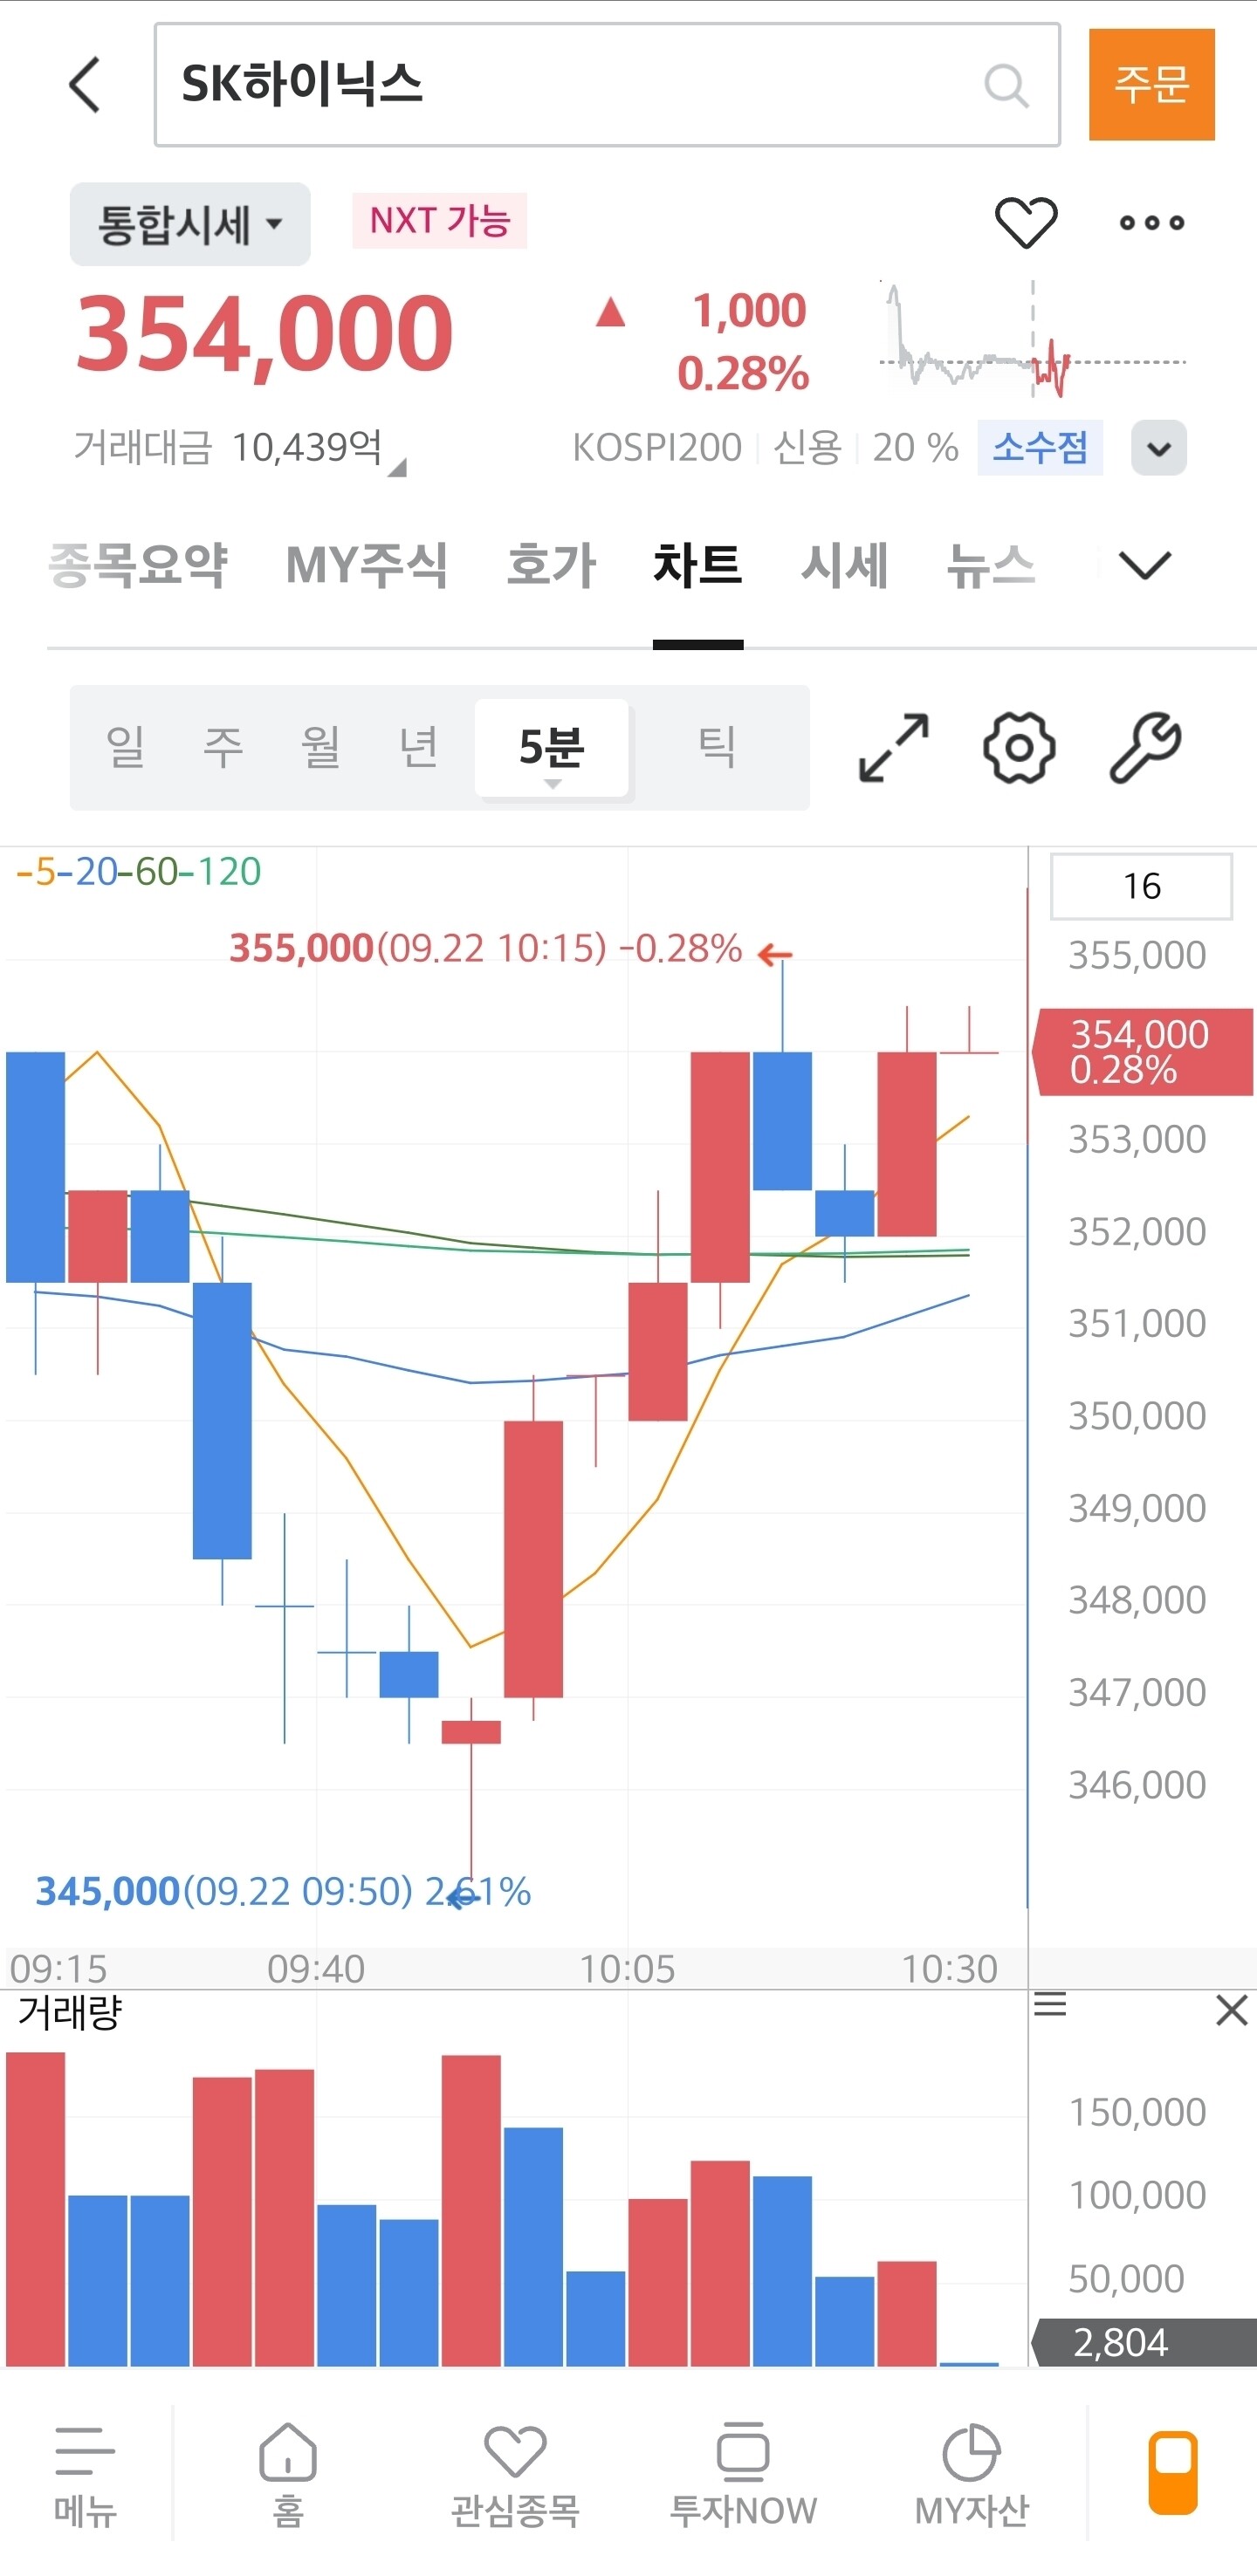This screenshot has height=2576, width=1257.
Task: Switch chart period to 틱
Action: pos(717,747)
